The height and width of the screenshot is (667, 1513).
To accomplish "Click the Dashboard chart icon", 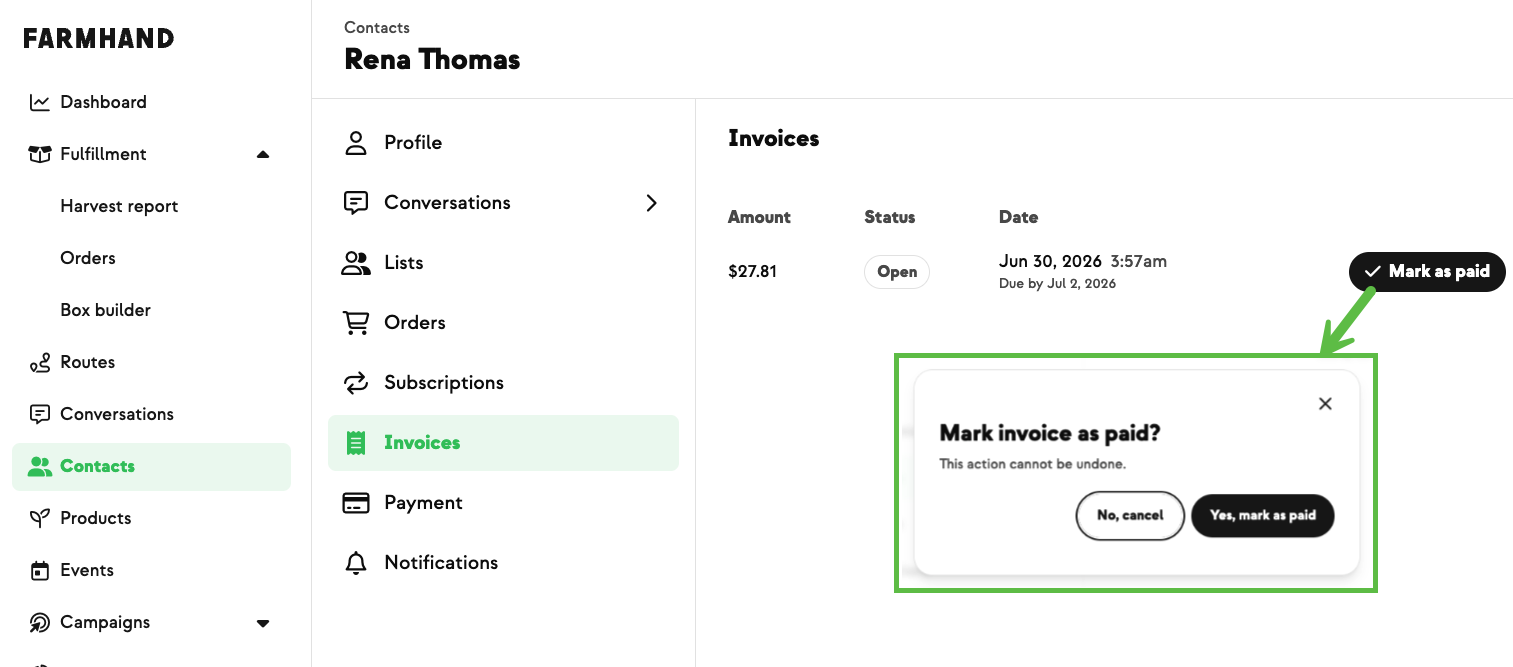I will point(40,102).
